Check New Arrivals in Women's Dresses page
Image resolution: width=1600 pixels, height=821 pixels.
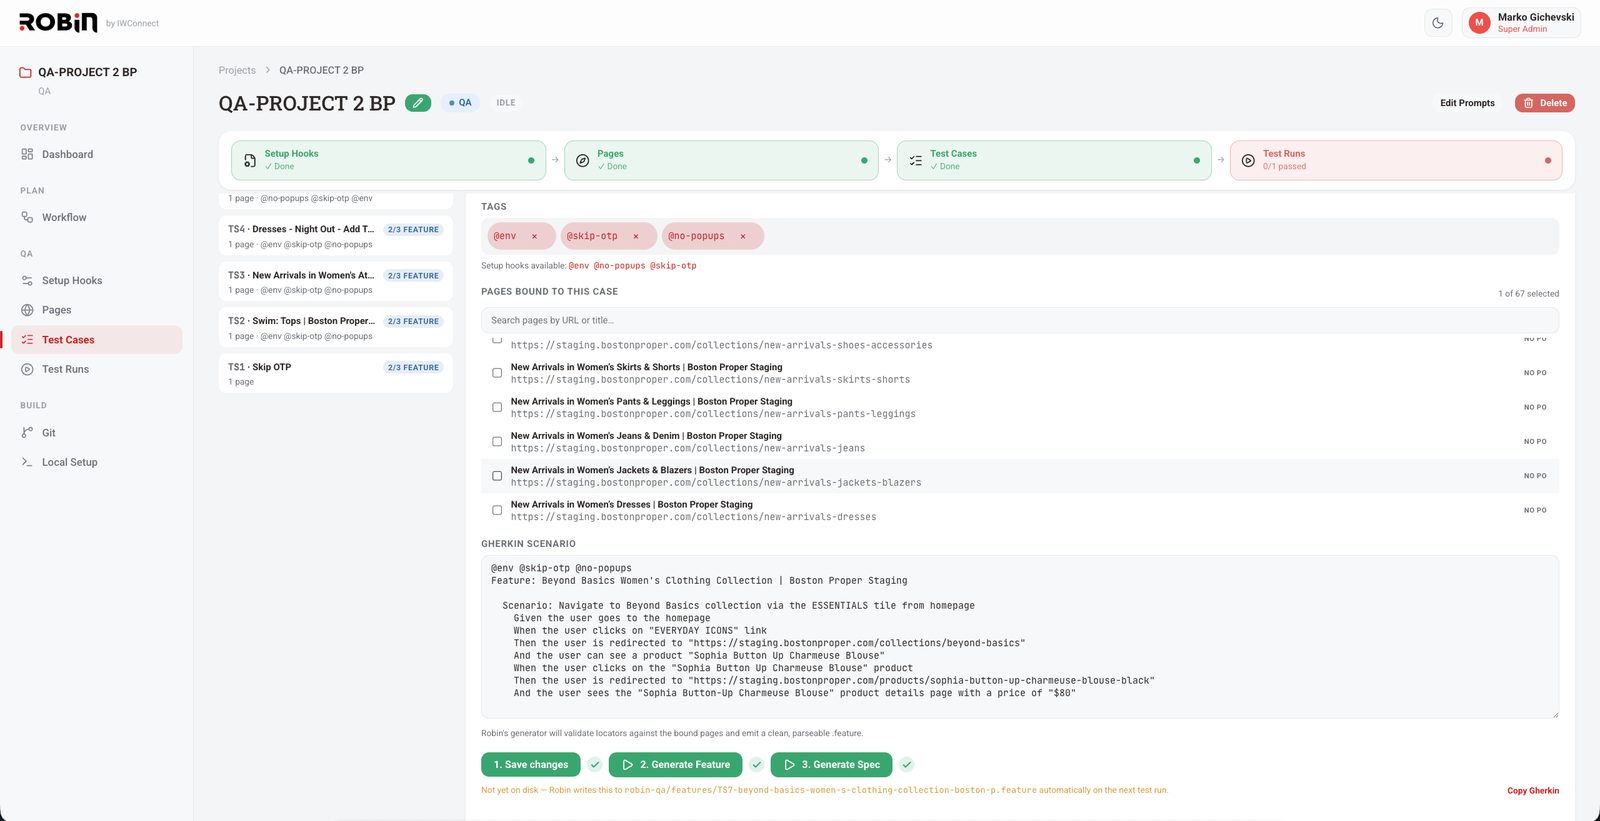(497, 510)
